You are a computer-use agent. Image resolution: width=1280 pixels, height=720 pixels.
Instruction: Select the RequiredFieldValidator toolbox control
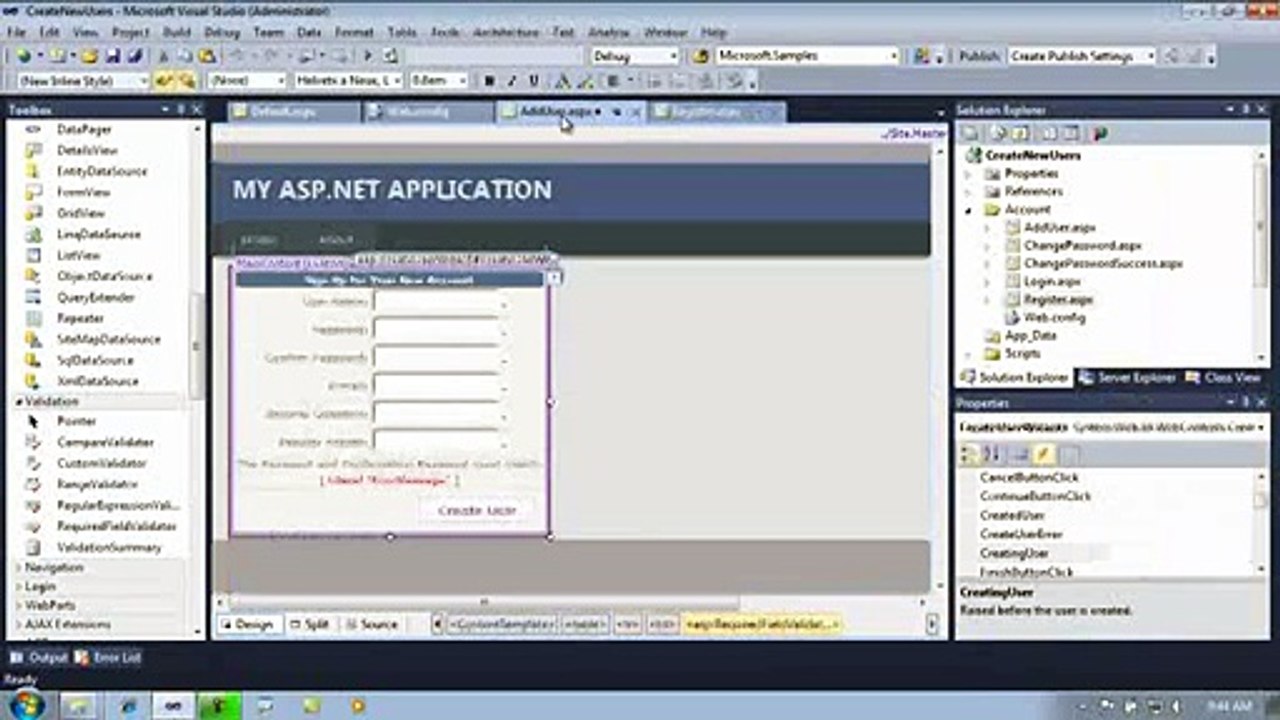coord(117,526)
